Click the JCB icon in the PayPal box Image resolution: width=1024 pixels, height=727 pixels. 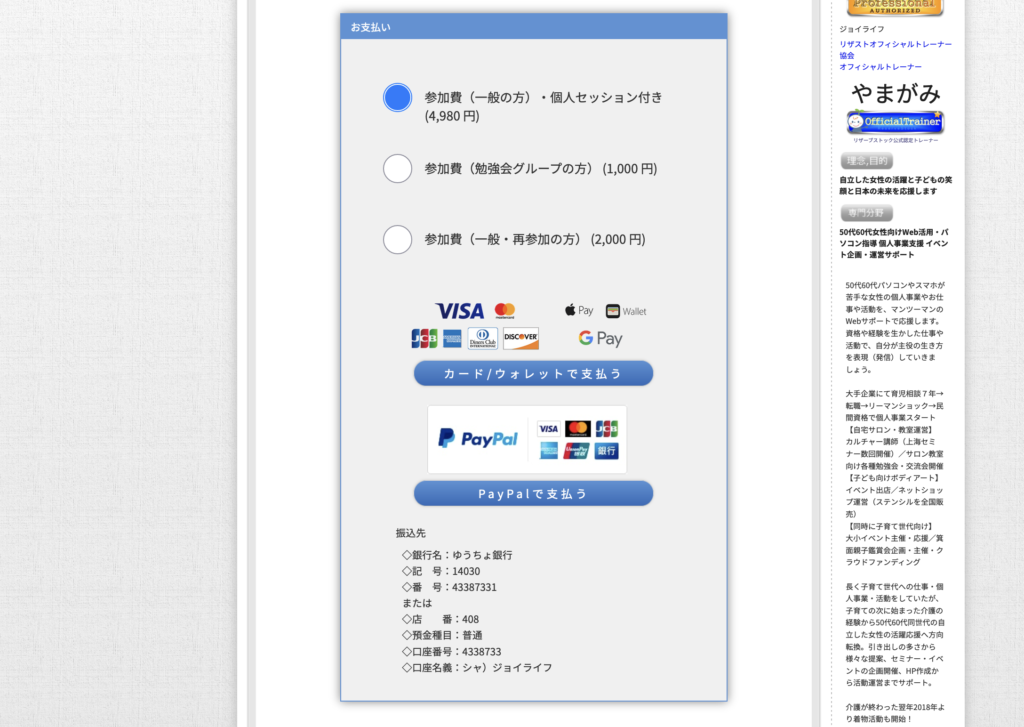point(607,428)
